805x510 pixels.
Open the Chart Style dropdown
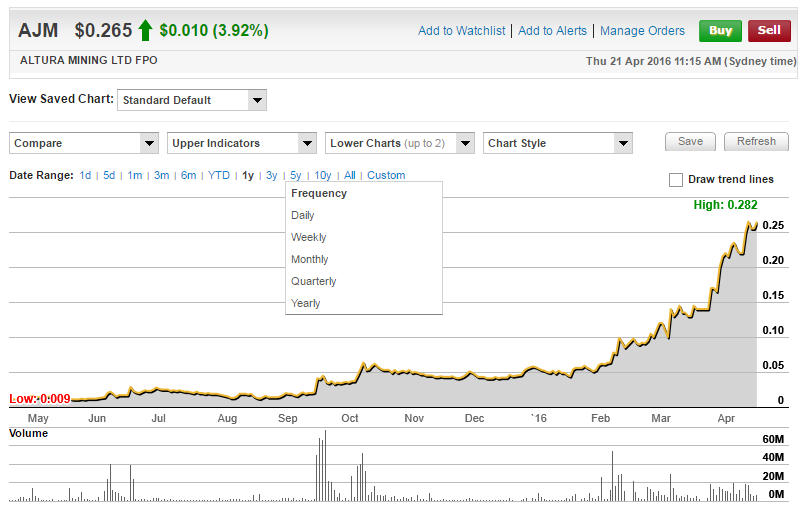(557, 143)
